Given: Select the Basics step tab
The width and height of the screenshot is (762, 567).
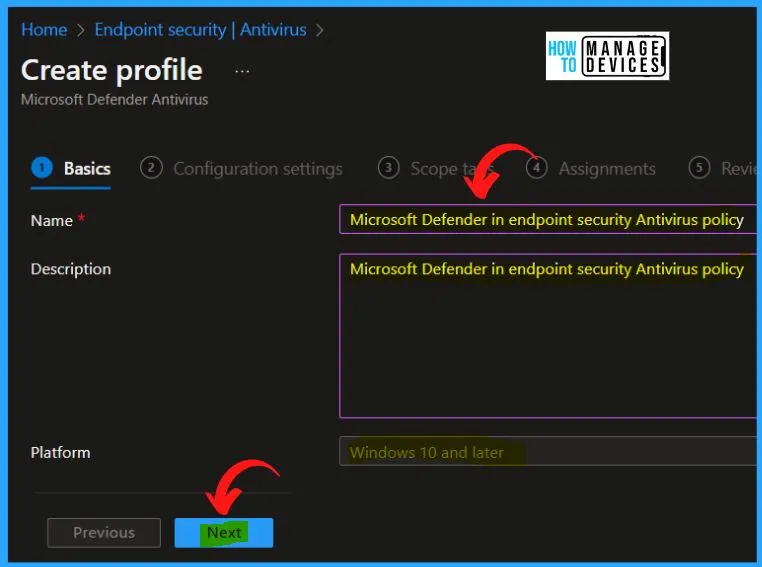Looking at the screenshot, I should click(71, 169).
